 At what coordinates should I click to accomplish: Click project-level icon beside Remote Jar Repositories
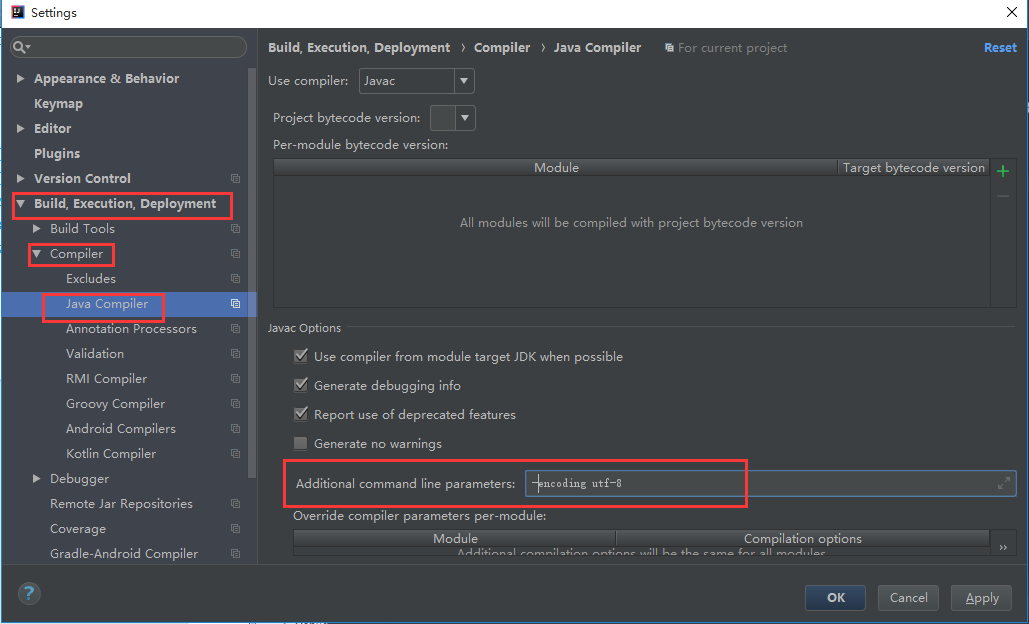(x=235, y=504)
